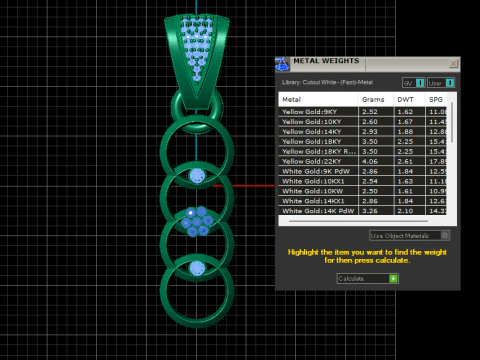480x360 pixels.
Task: Select the White Gold:10KX1 row
Action: coord(363,181)
